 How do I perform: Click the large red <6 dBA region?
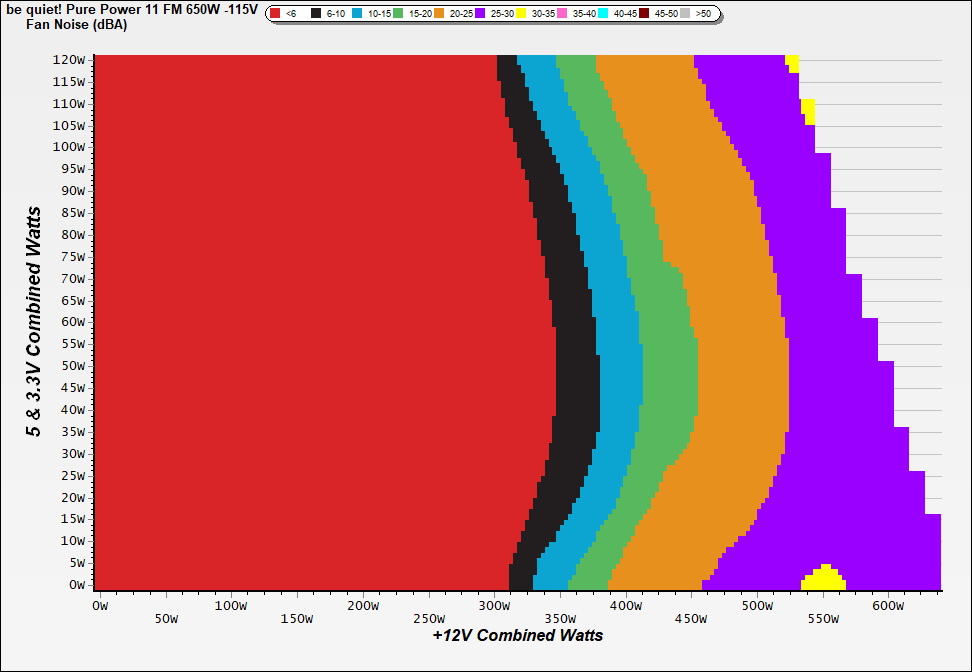pyautogui.click(x=300, y=320)
